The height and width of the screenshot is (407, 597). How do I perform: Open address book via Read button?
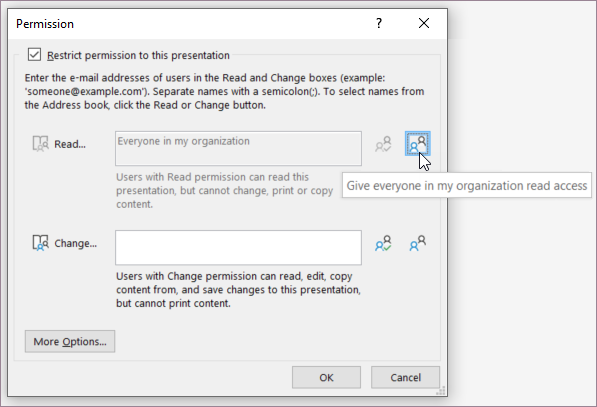pos(60,144)
